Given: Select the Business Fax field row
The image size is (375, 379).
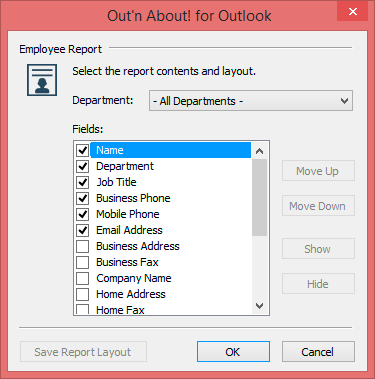Looking at the screenshot, I should click(x=171, y=262).
